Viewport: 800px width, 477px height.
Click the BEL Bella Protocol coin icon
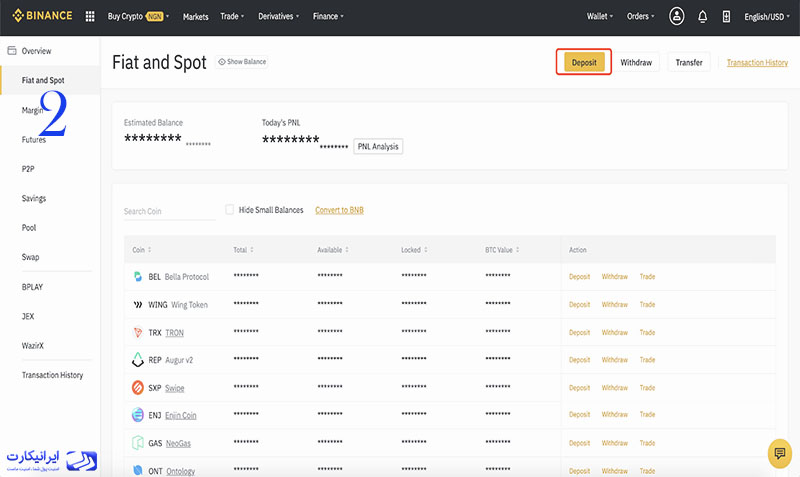coord(137,277)
